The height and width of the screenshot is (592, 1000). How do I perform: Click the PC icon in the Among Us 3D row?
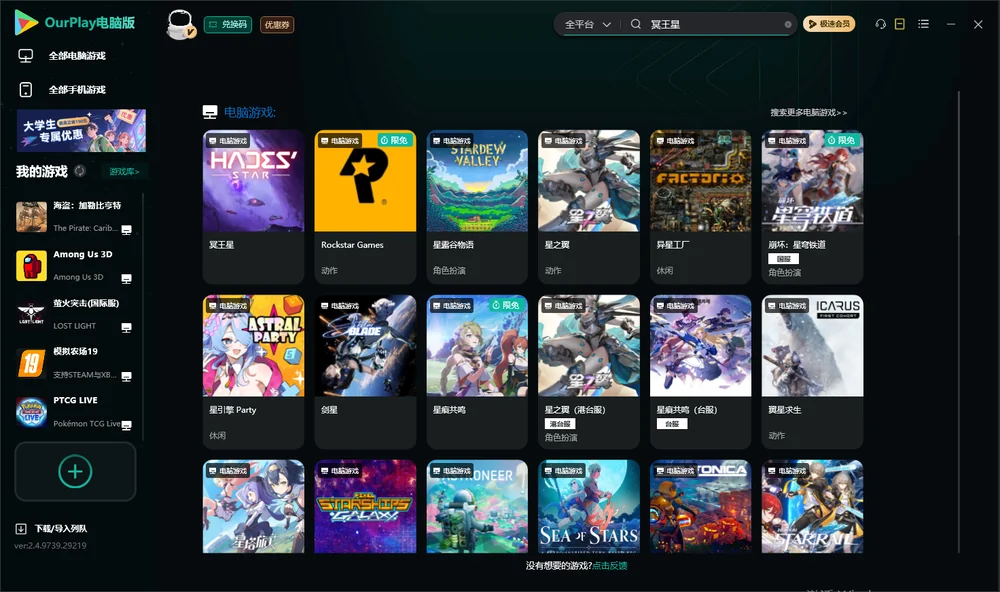click(126, 279)
